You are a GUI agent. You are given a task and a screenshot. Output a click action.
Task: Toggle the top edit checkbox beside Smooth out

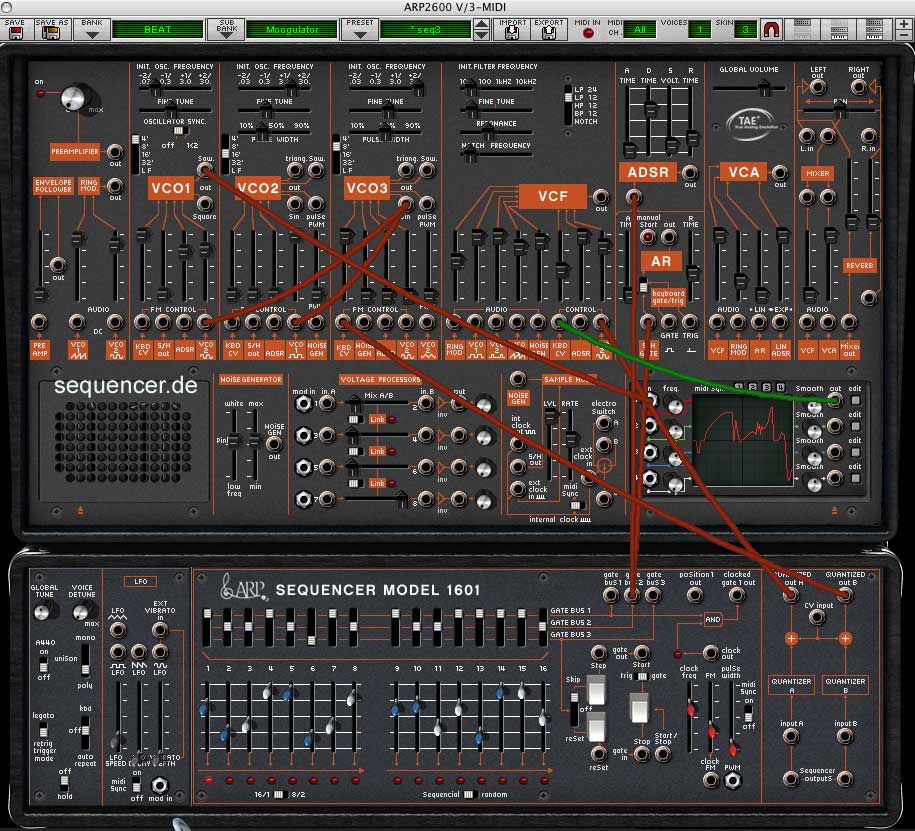pyautogui.click(x=855, y=400)
